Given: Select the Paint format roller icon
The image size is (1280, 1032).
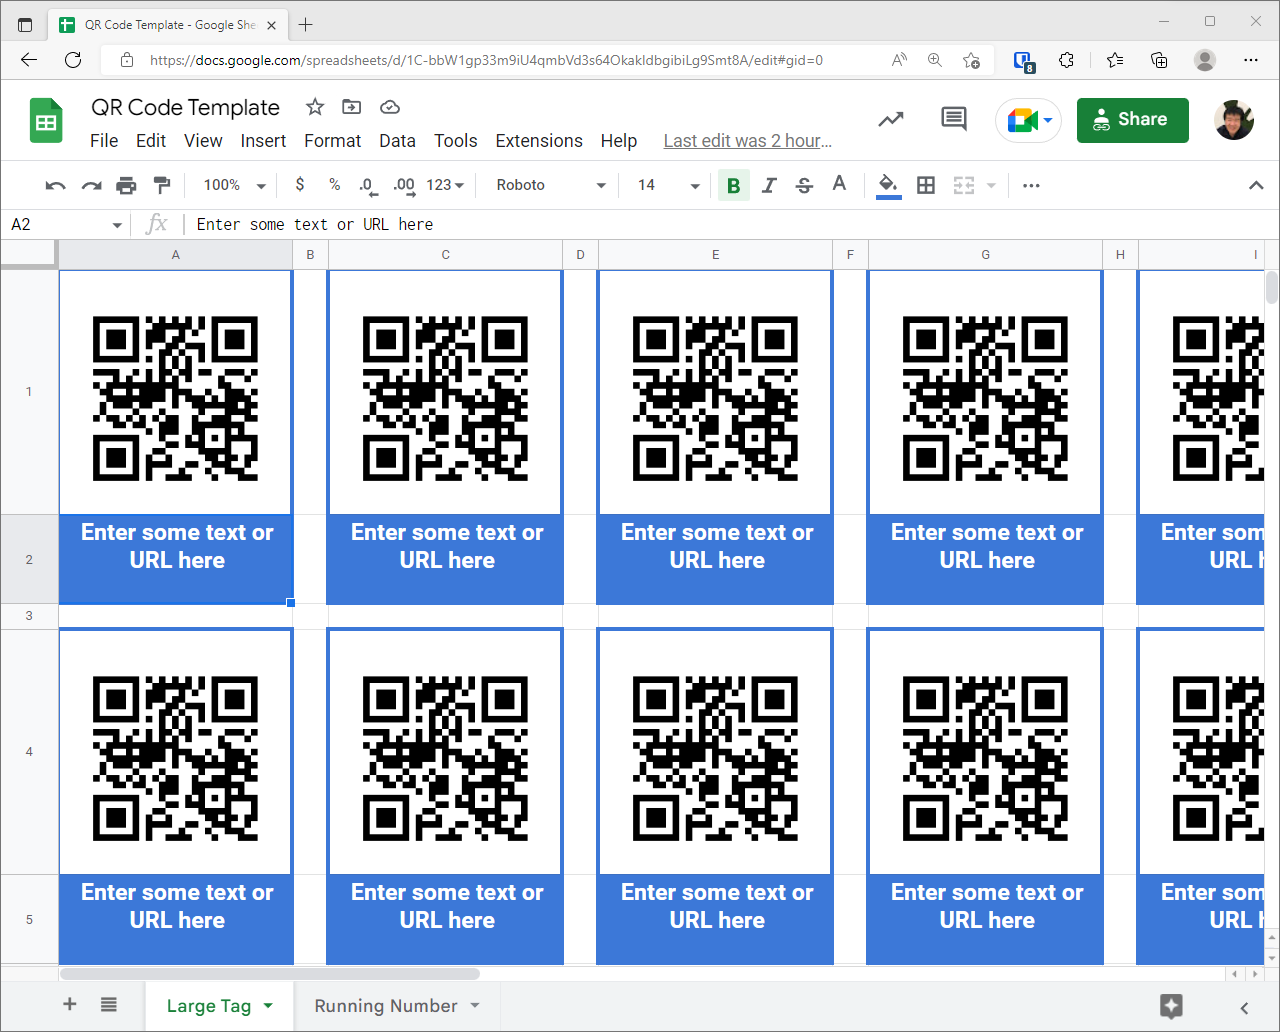Looking at the screenshot, I should 161,185.
